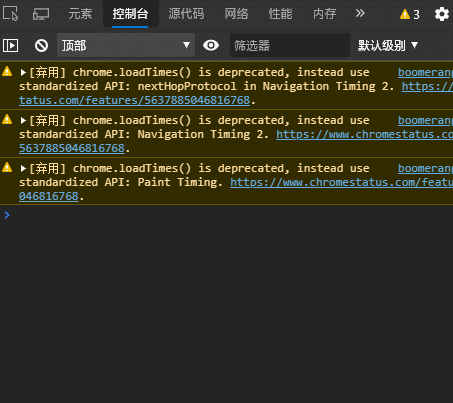
Task: Toggle the device toolbar emulation icon
Action: (41, 14)
